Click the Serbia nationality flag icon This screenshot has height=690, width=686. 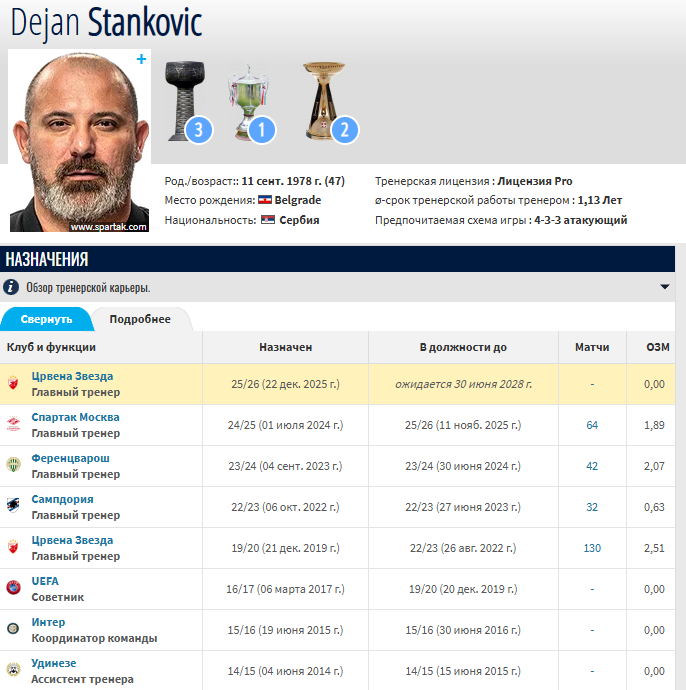(268, 220)
